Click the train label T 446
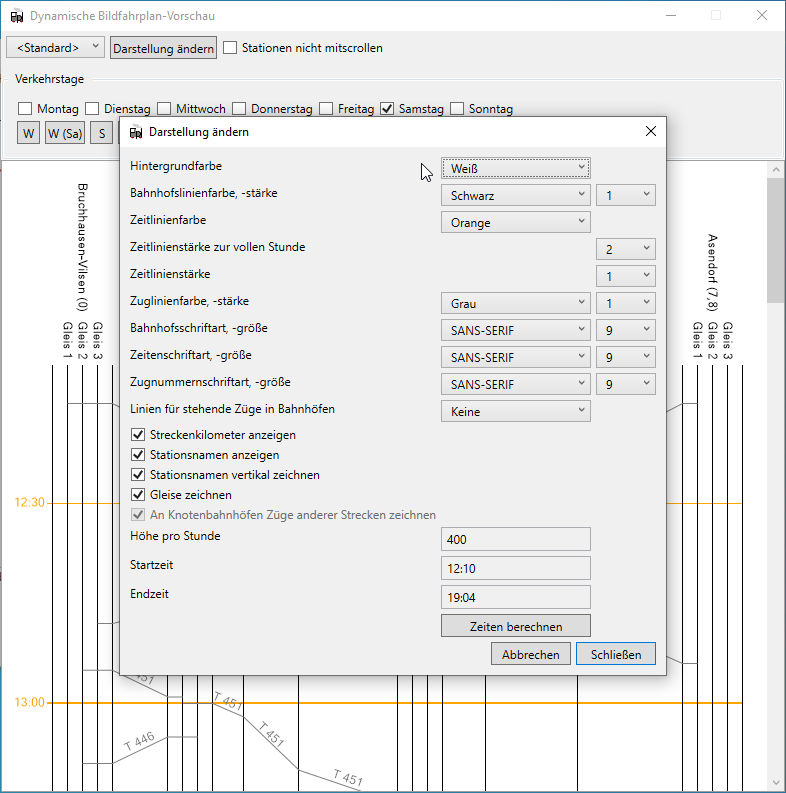 click(139, 741)
